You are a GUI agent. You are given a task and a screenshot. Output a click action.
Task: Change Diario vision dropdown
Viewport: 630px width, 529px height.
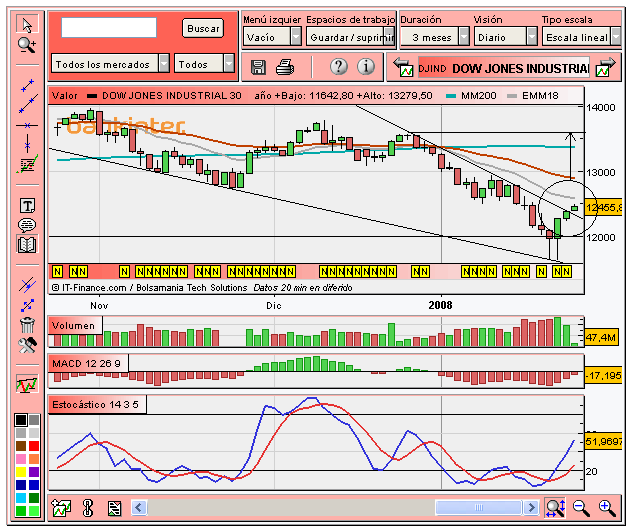pyautogui.click(x=506, y=37)
